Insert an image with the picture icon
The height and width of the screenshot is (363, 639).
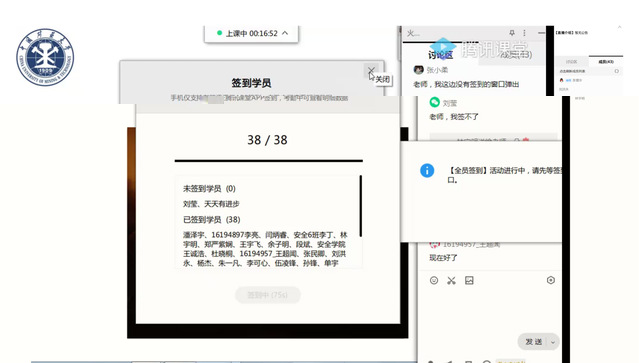click(469, 280)
